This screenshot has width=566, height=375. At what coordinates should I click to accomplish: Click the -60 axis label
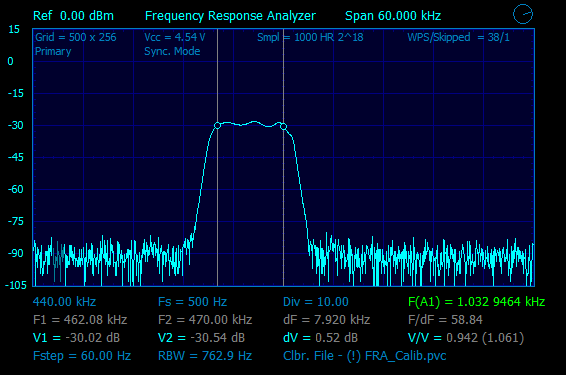click(x=16, y=189)
